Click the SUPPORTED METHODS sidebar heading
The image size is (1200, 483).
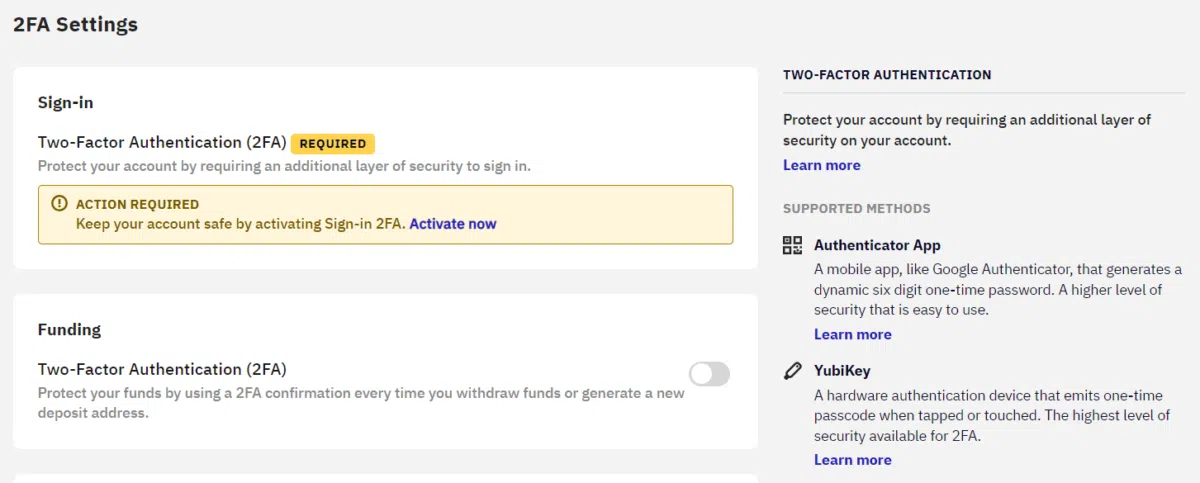pyautogui.click(x=857, y=209)
